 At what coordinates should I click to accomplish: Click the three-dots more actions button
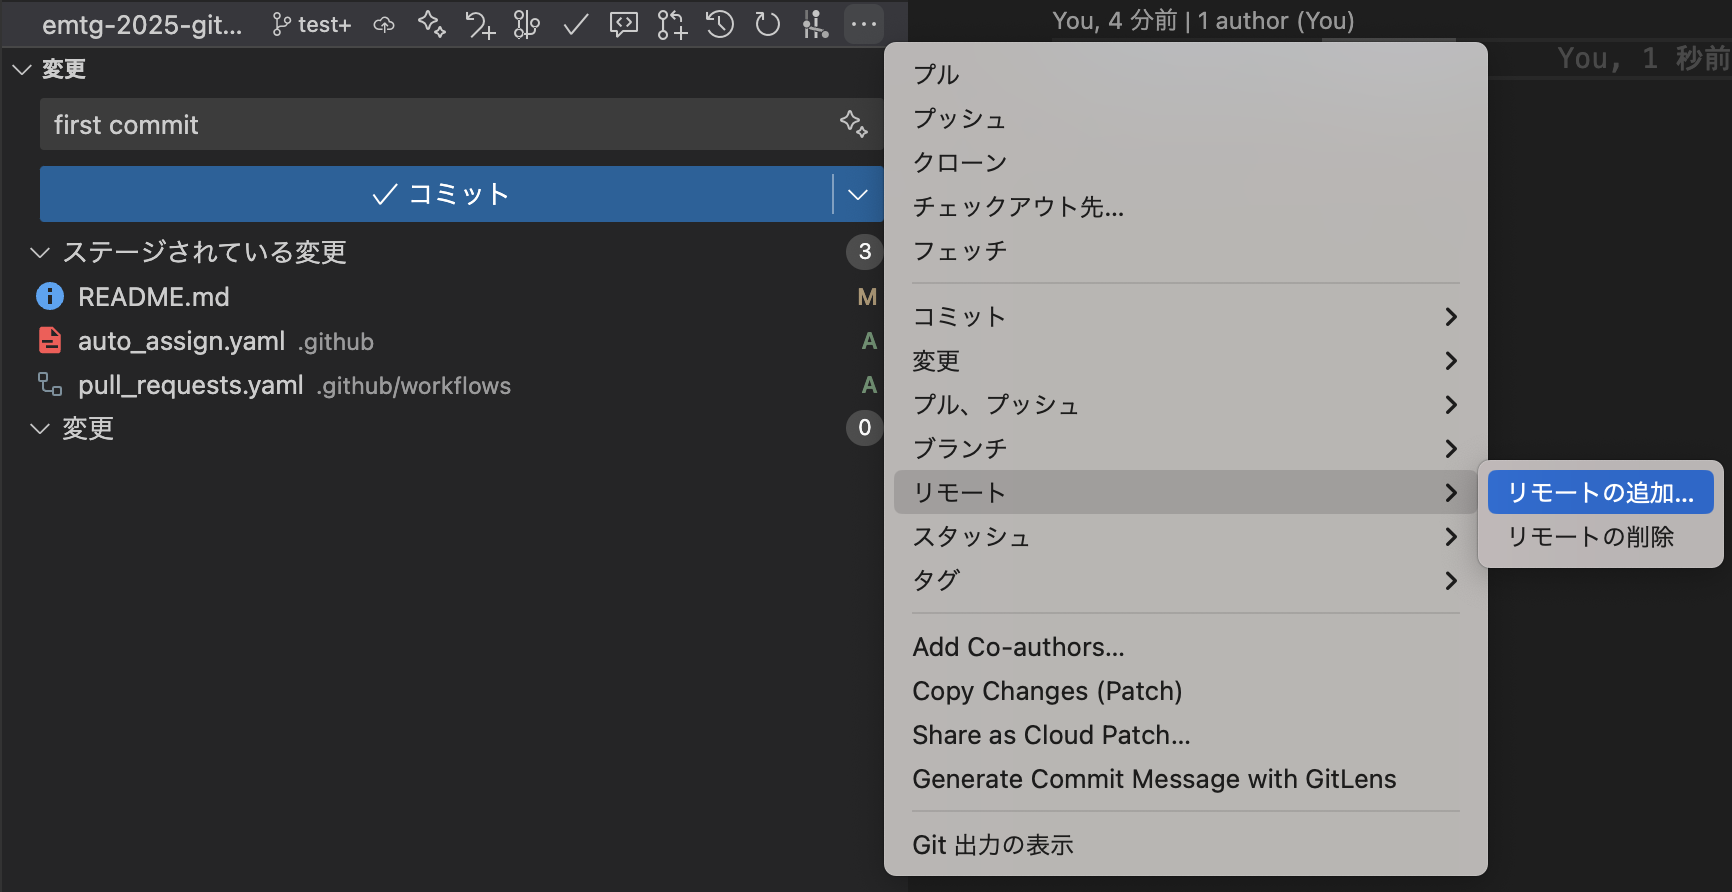tap(864, 24)
